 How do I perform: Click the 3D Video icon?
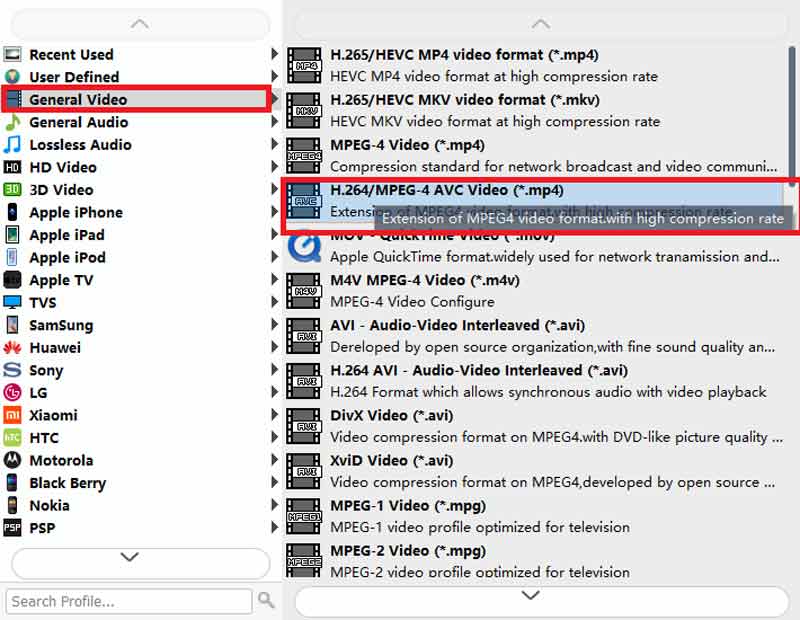(x=12, y=189)
